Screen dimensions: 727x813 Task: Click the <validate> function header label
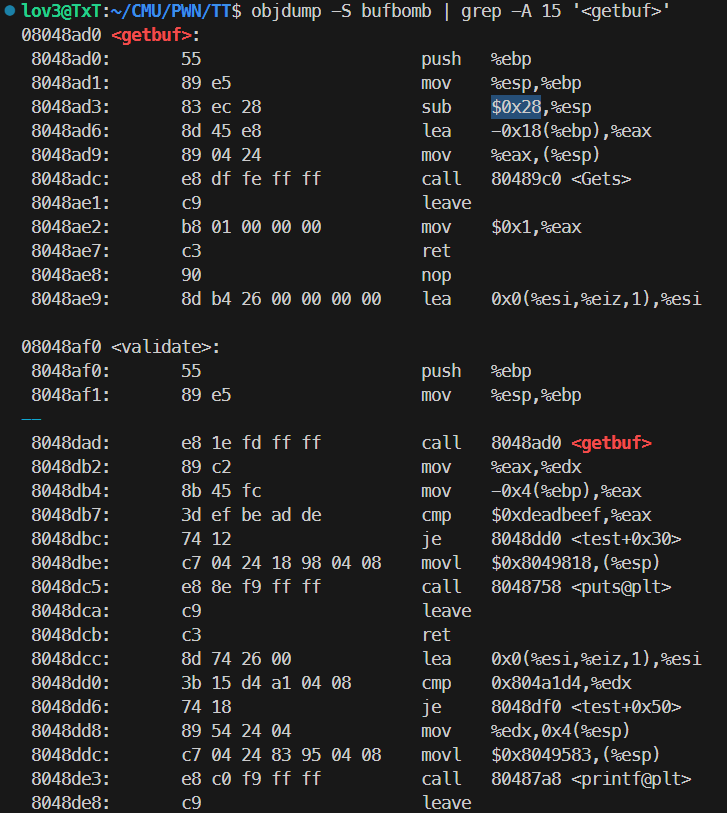165,347
